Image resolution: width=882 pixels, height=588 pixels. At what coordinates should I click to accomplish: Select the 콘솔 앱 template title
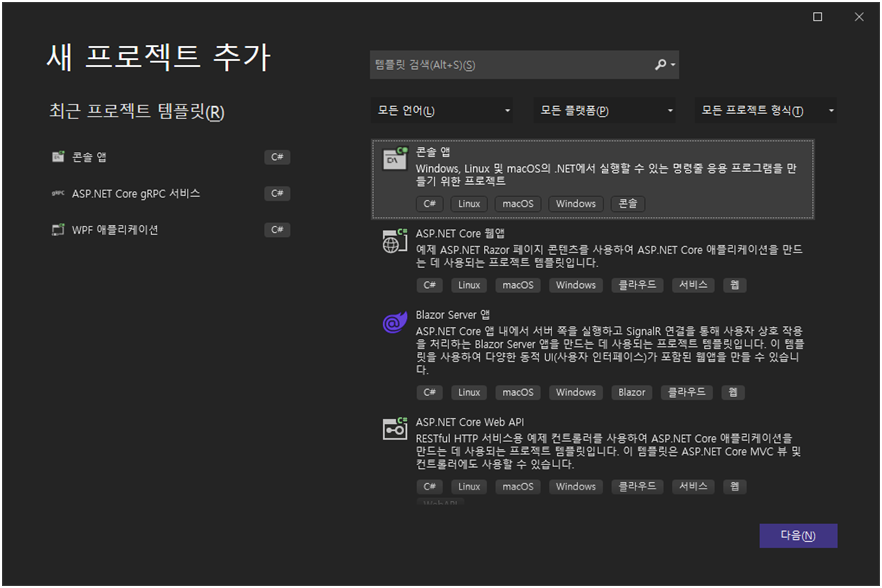(x=433, y=152)
